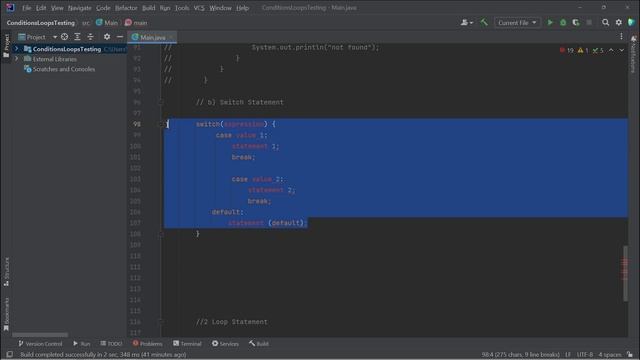Open the Problems tool window

[147, 344]
